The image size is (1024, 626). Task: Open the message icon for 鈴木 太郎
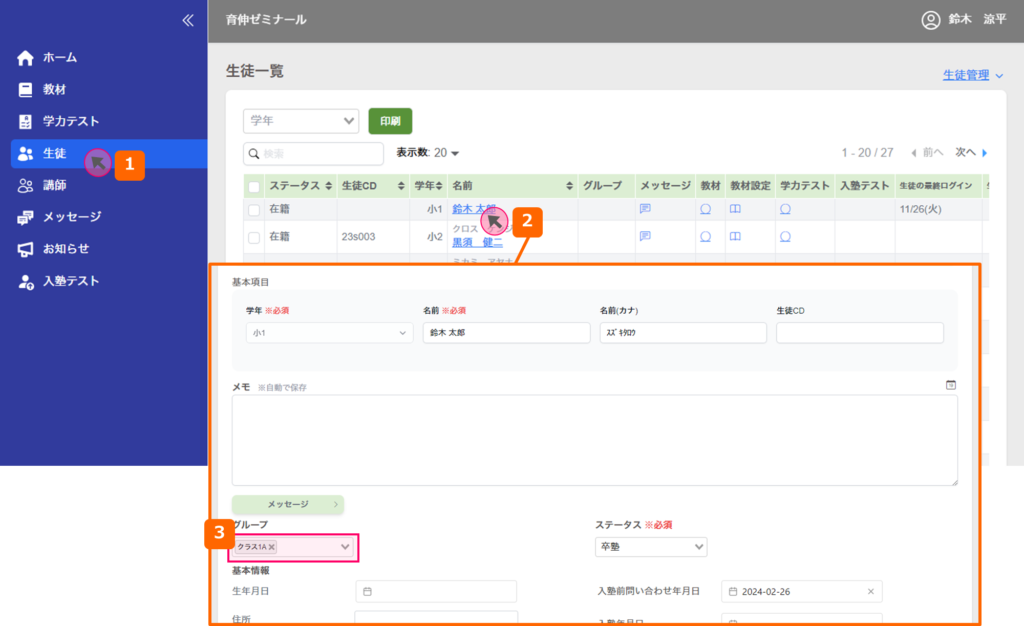coord(645,209)
